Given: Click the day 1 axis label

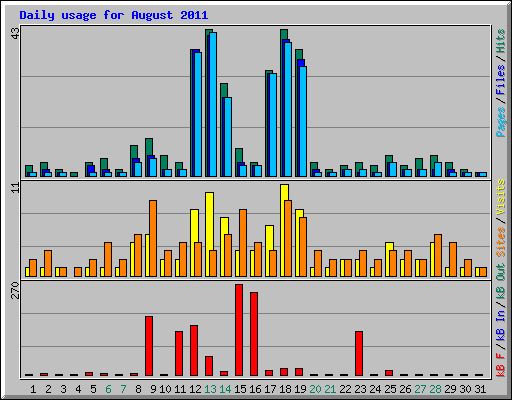Looking at the screenshot, I should coord(33,389).
